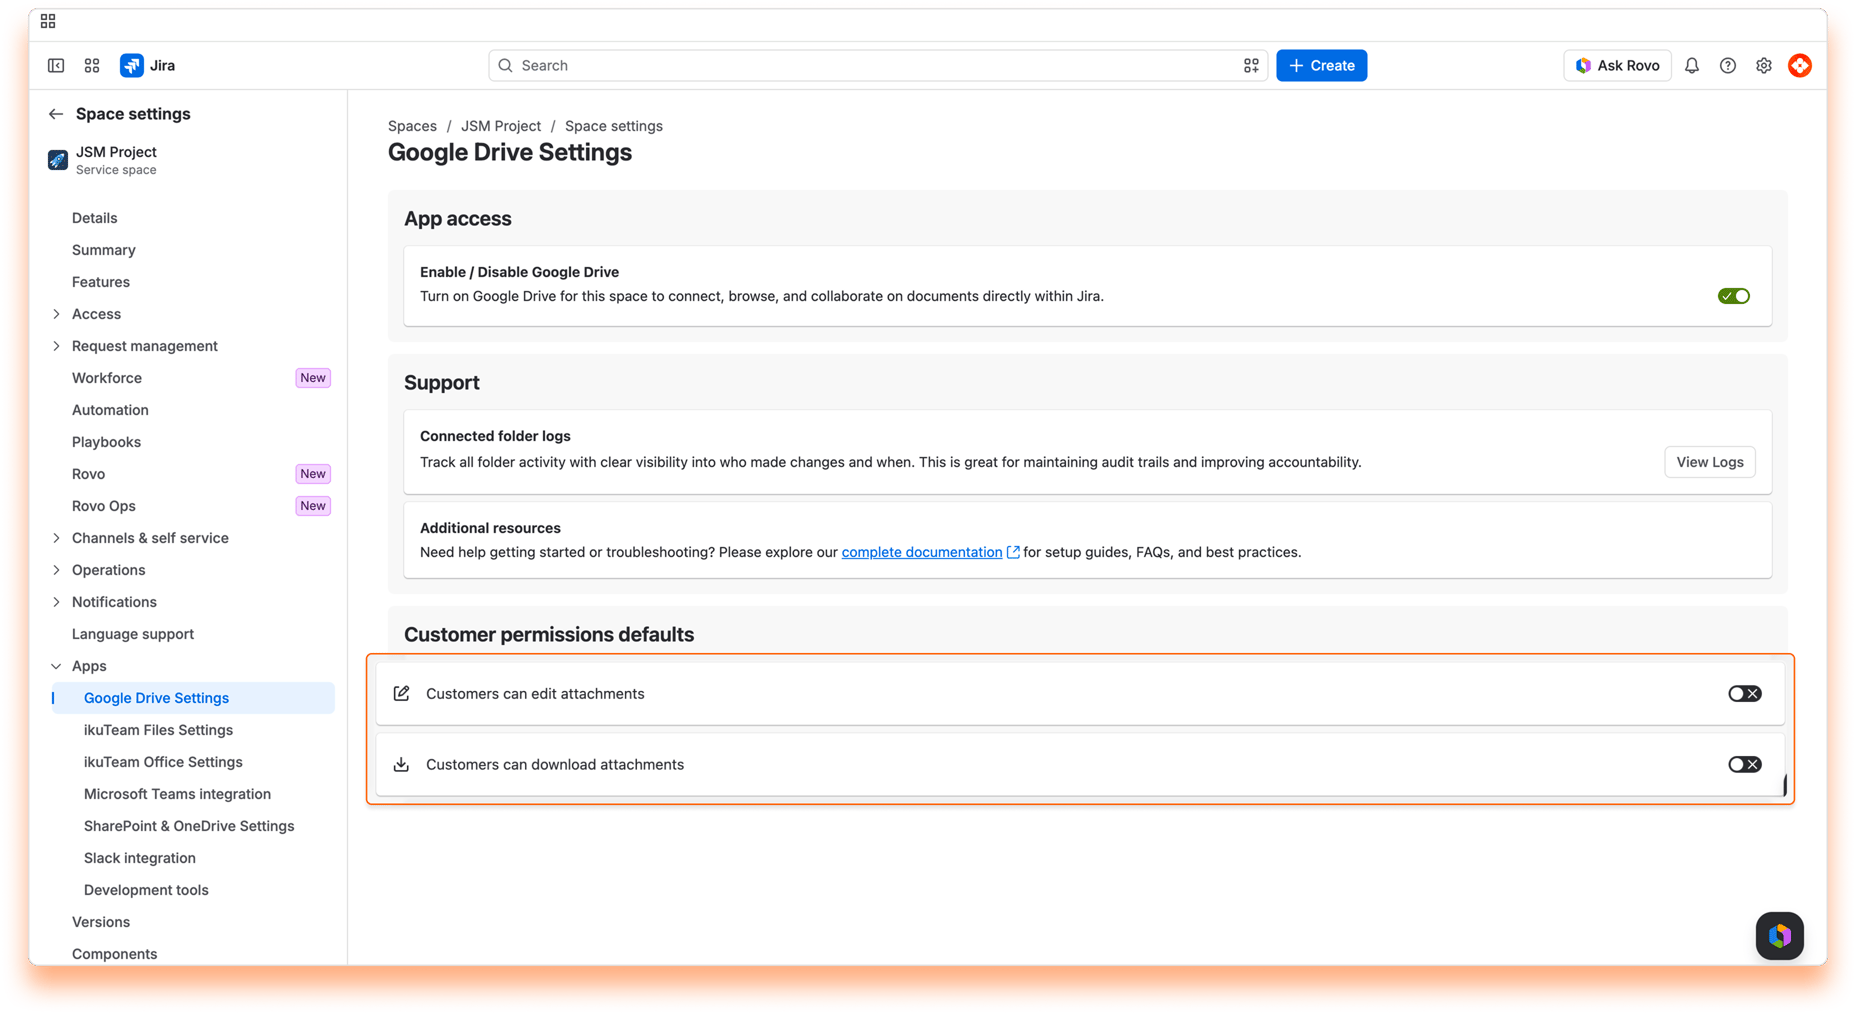The image size is (1856, 1014).
Task: Click the Search input field
Action: pos(877,65)
